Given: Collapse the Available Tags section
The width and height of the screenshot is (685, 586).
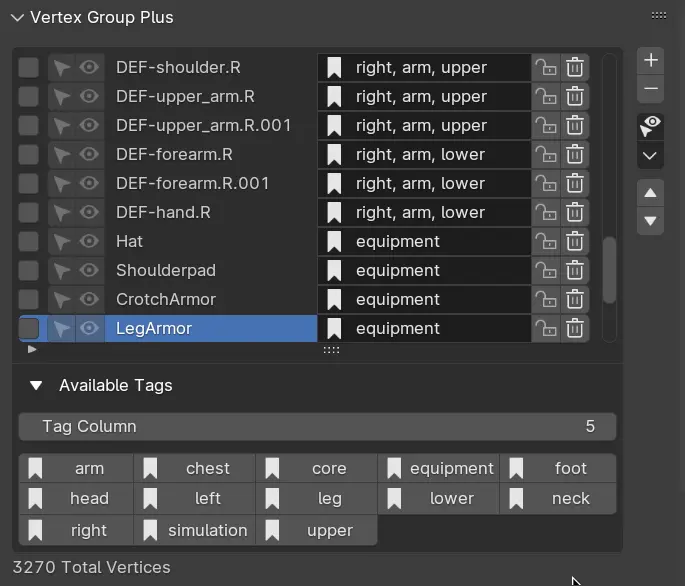Looking at the screenshot, I should tap(37, 386).
